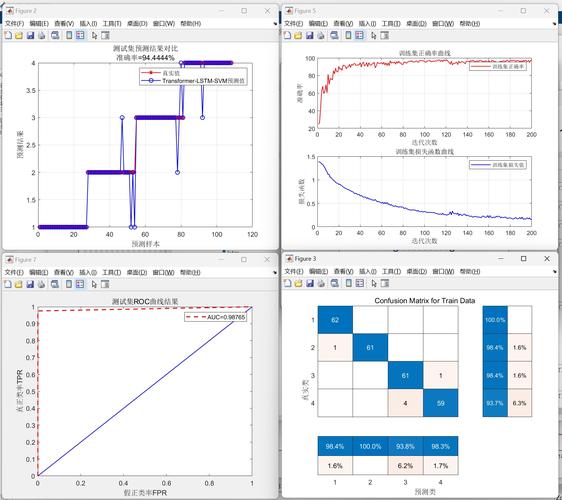The width and height of the screenshot is (562, 500).
Task: Expand the docking arrow in Figure 2 menu bar
Action: coord(275,24)
